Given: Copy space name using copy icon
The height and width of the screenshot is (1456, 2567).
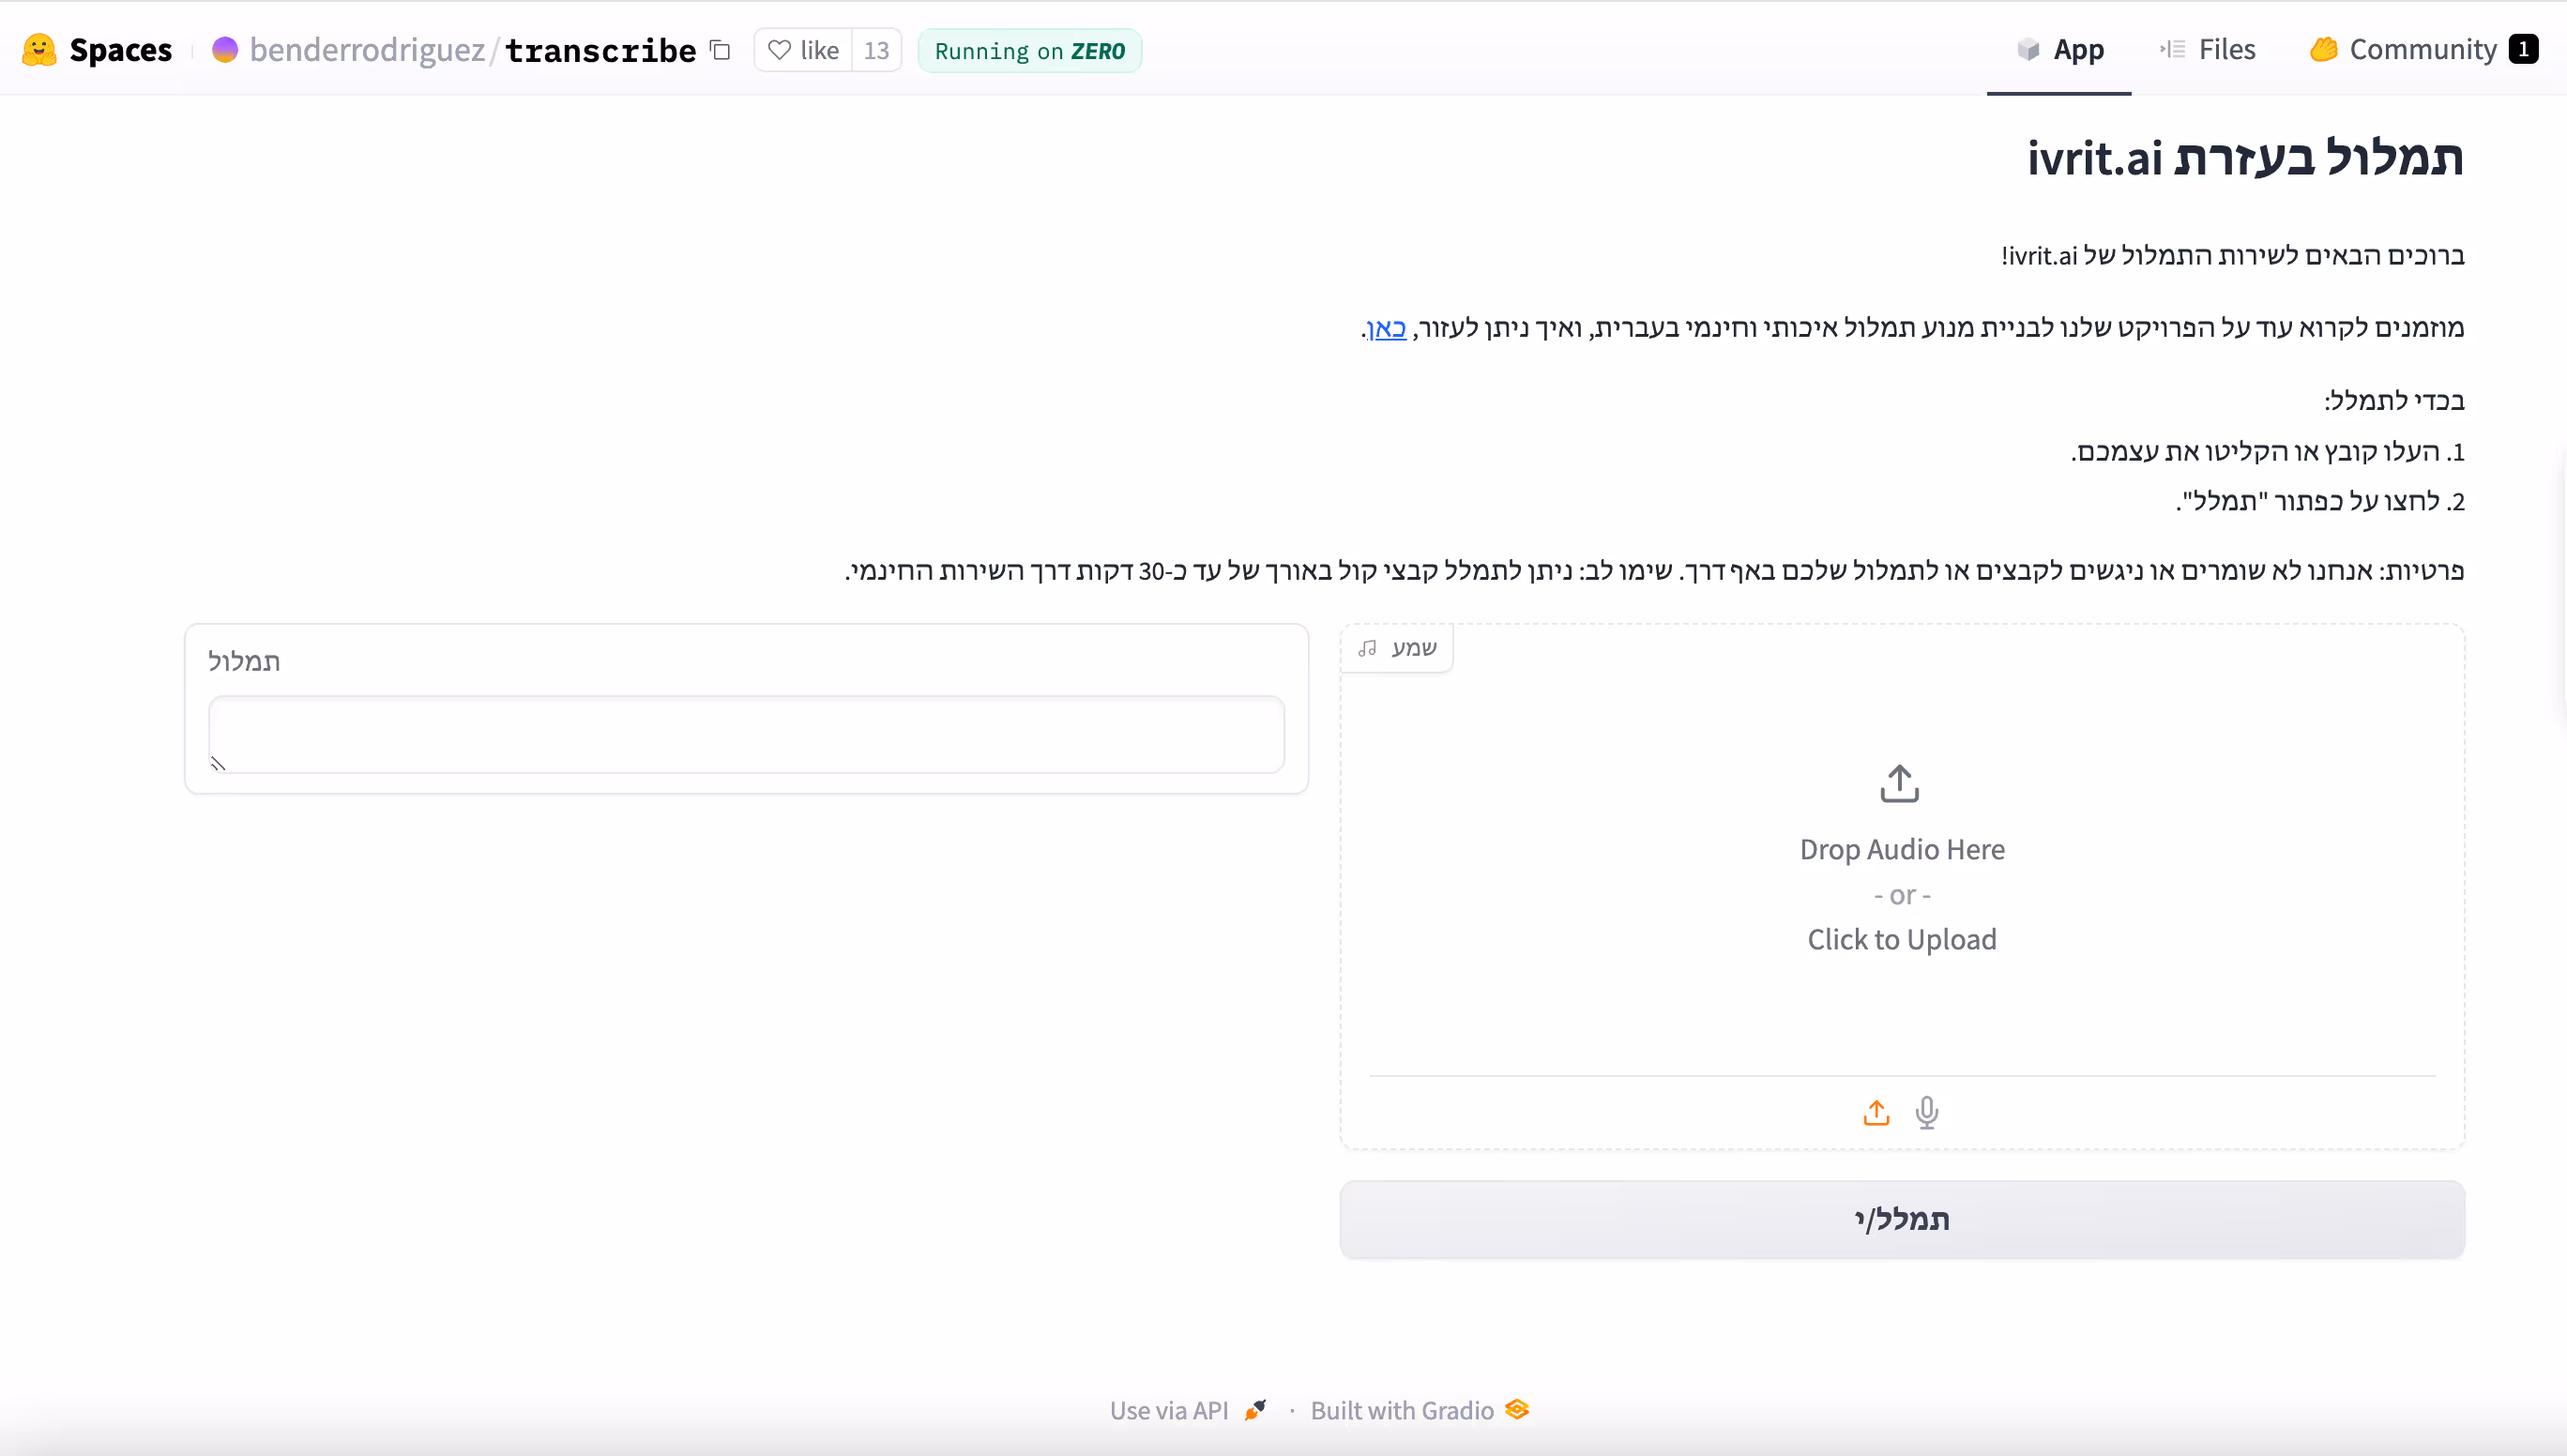Looking at the screenshot, I should coord(720,49).
